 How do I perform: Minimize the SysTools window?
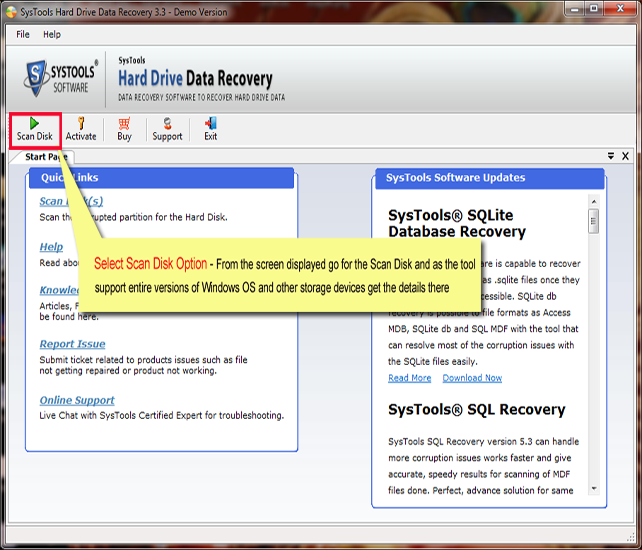click(575, 9)
